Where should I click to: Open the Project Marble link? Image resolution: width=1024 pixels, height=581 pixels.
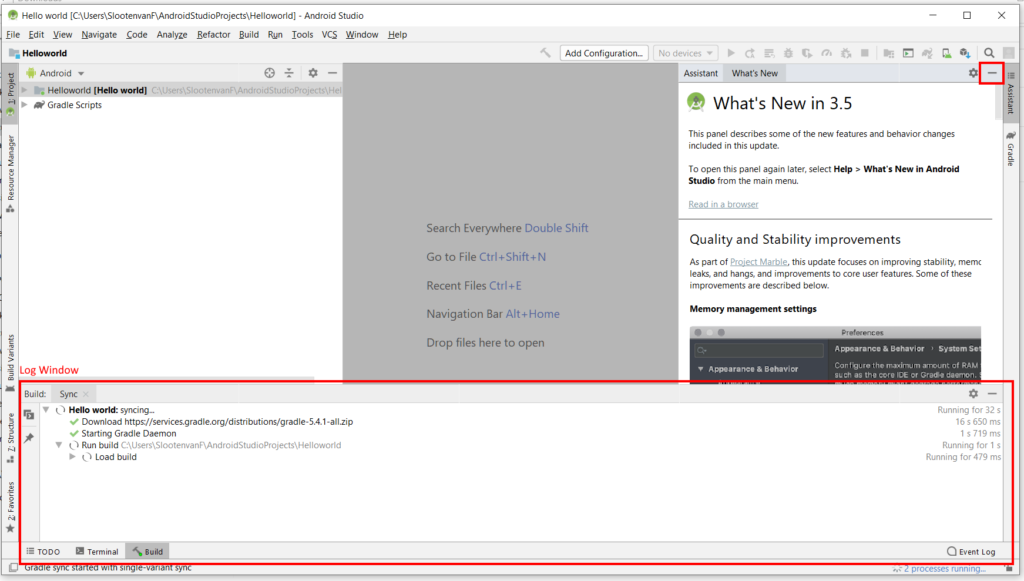click(758, 262)
